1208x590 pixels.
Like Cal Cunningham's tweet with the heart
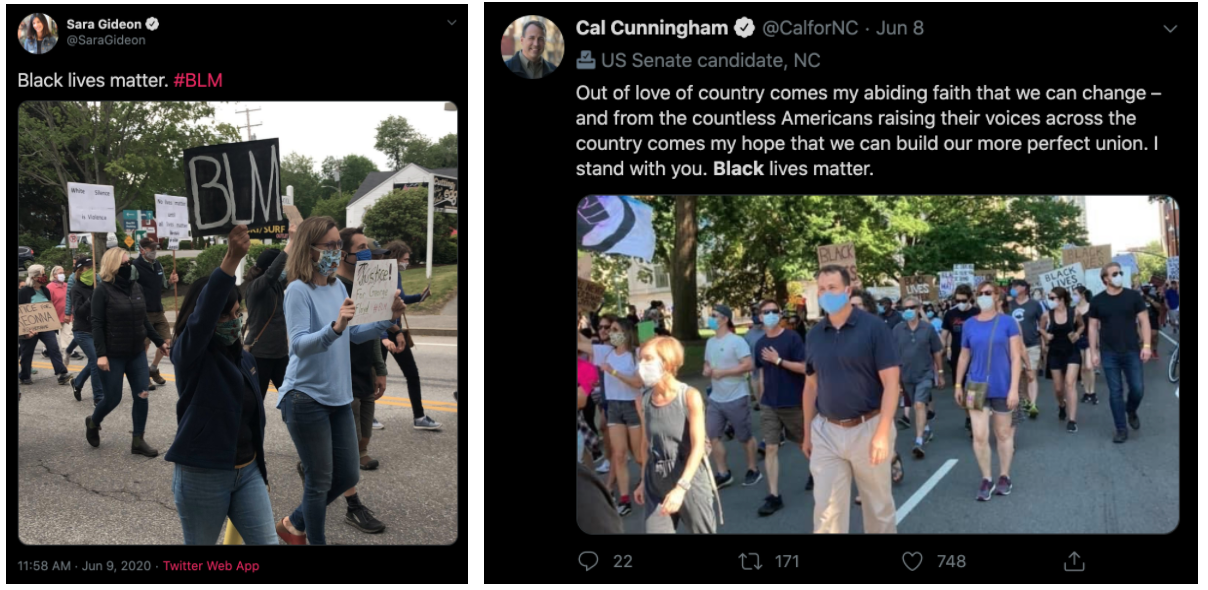pos(912,561)
